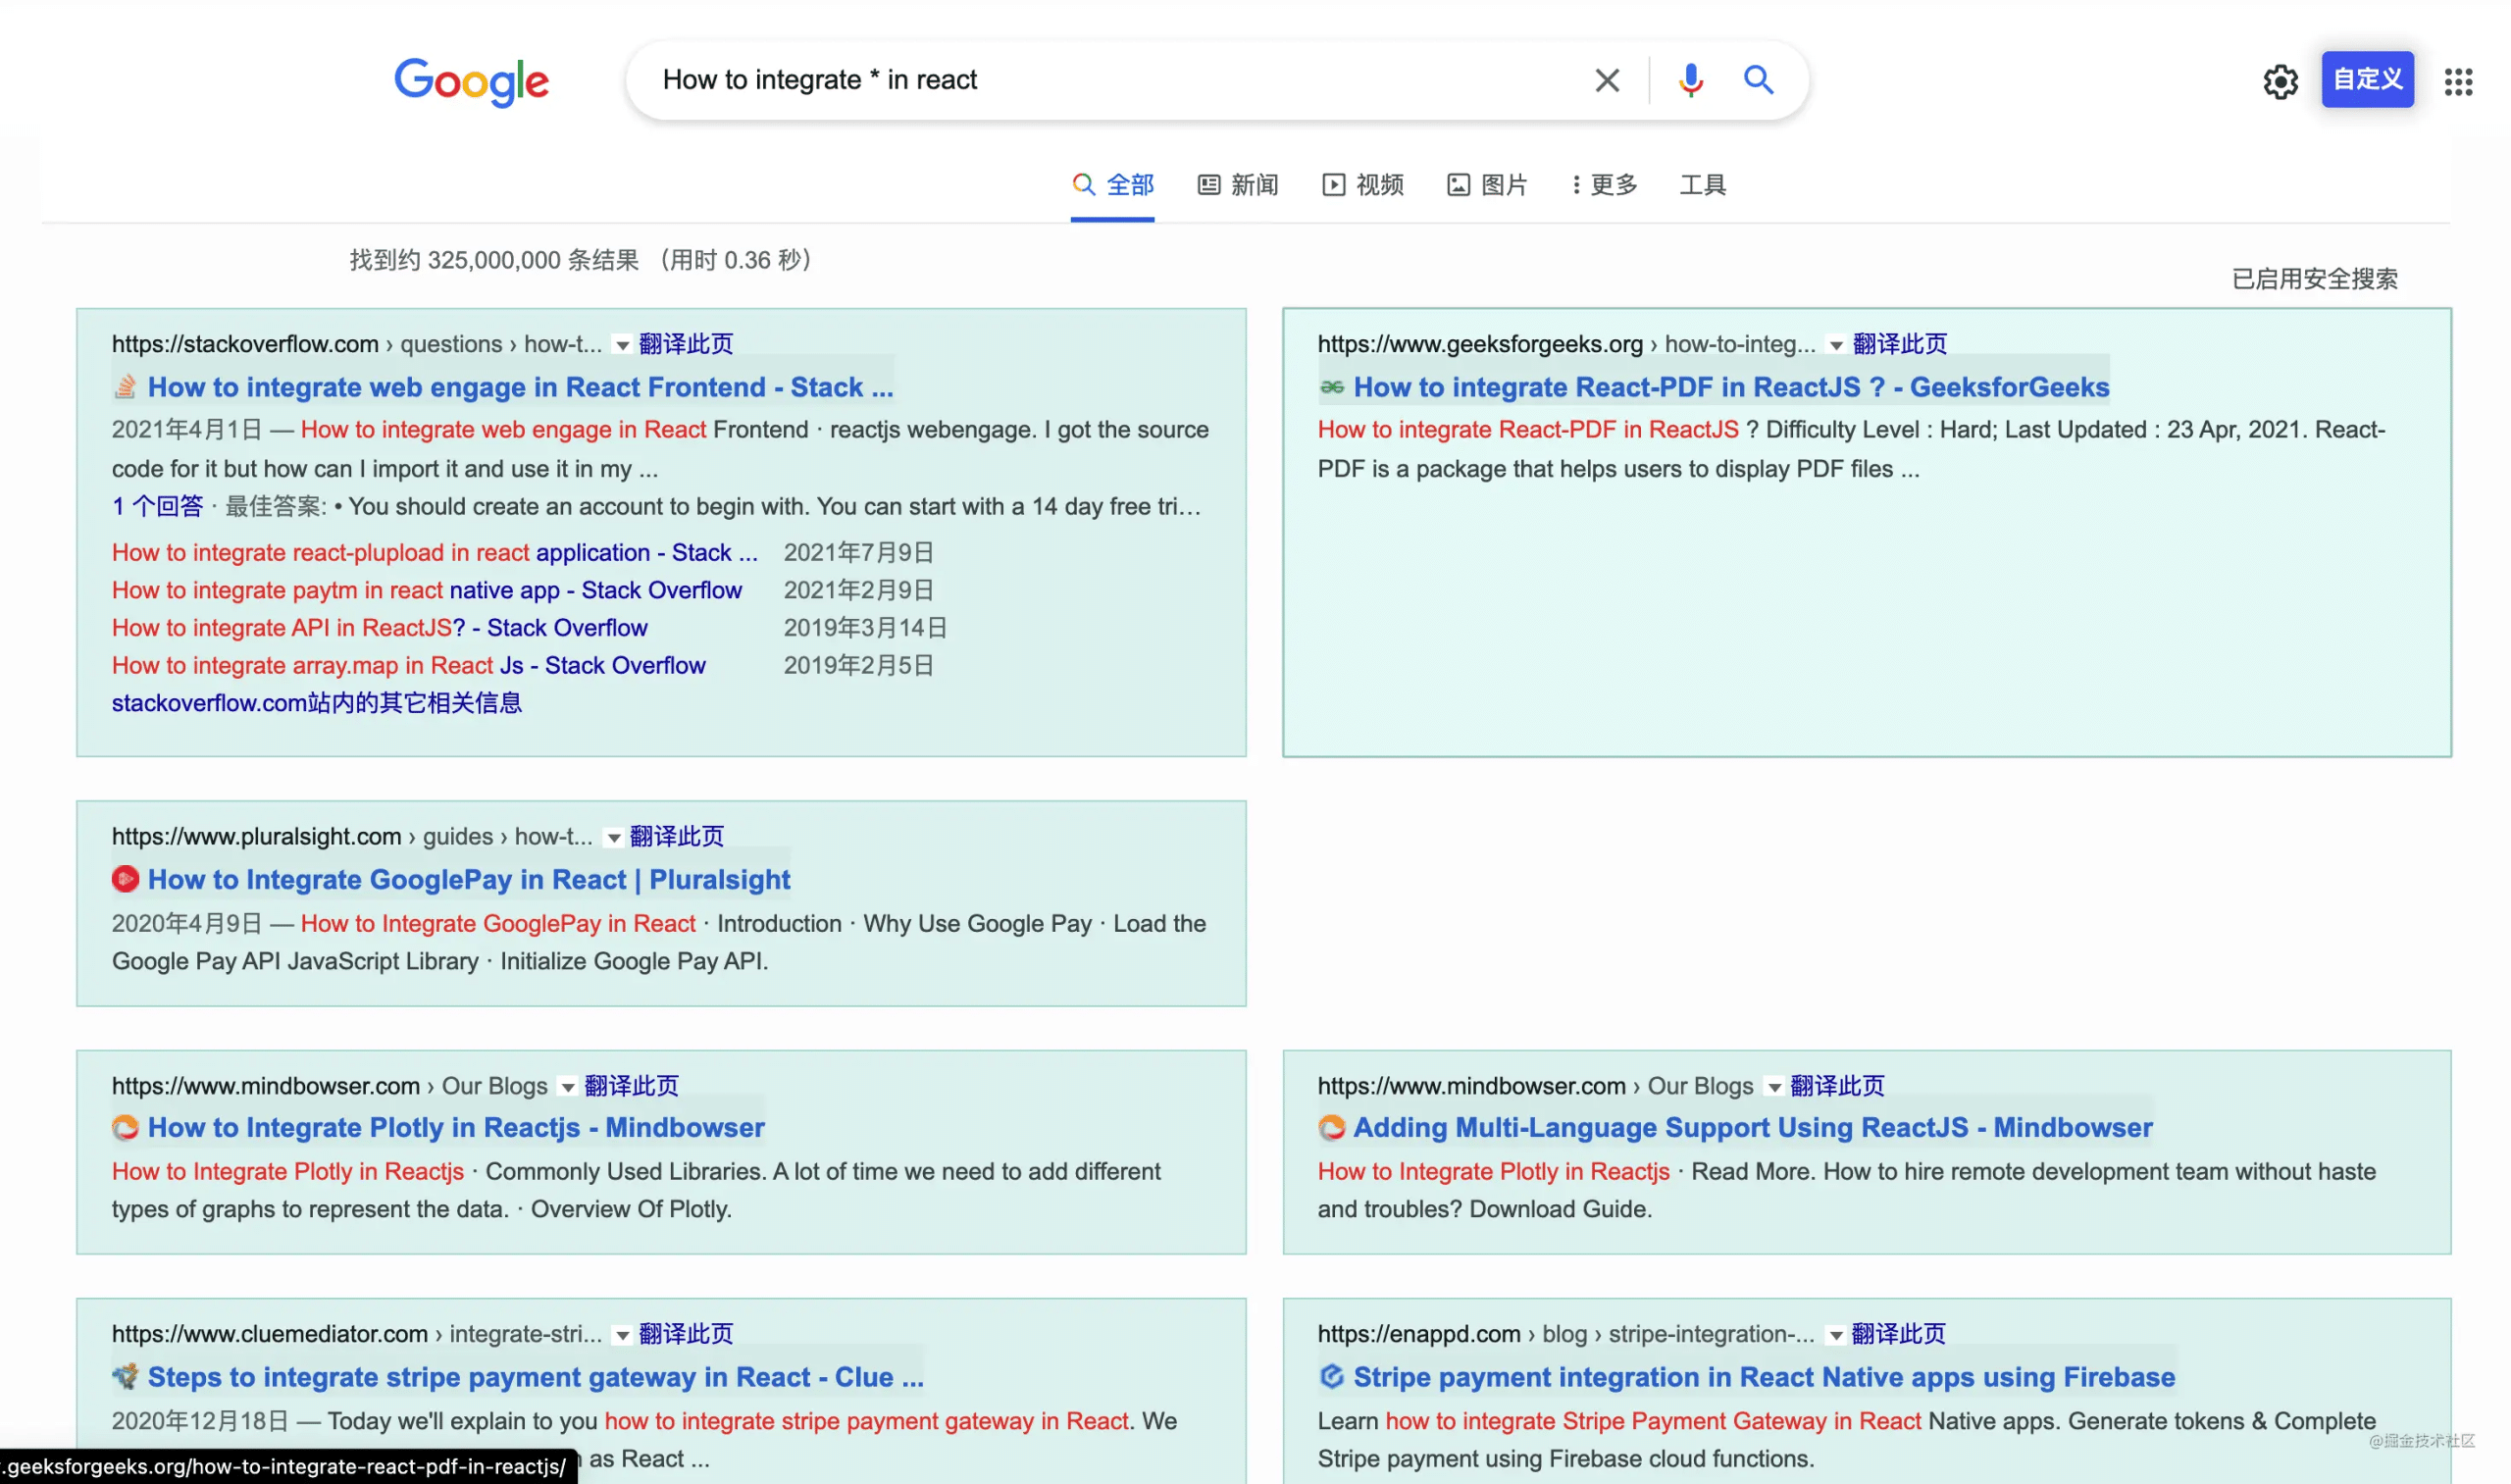The height and width of the screenshot is (1484, 2511).
Task: Click the Google logo
Action: 471,81
